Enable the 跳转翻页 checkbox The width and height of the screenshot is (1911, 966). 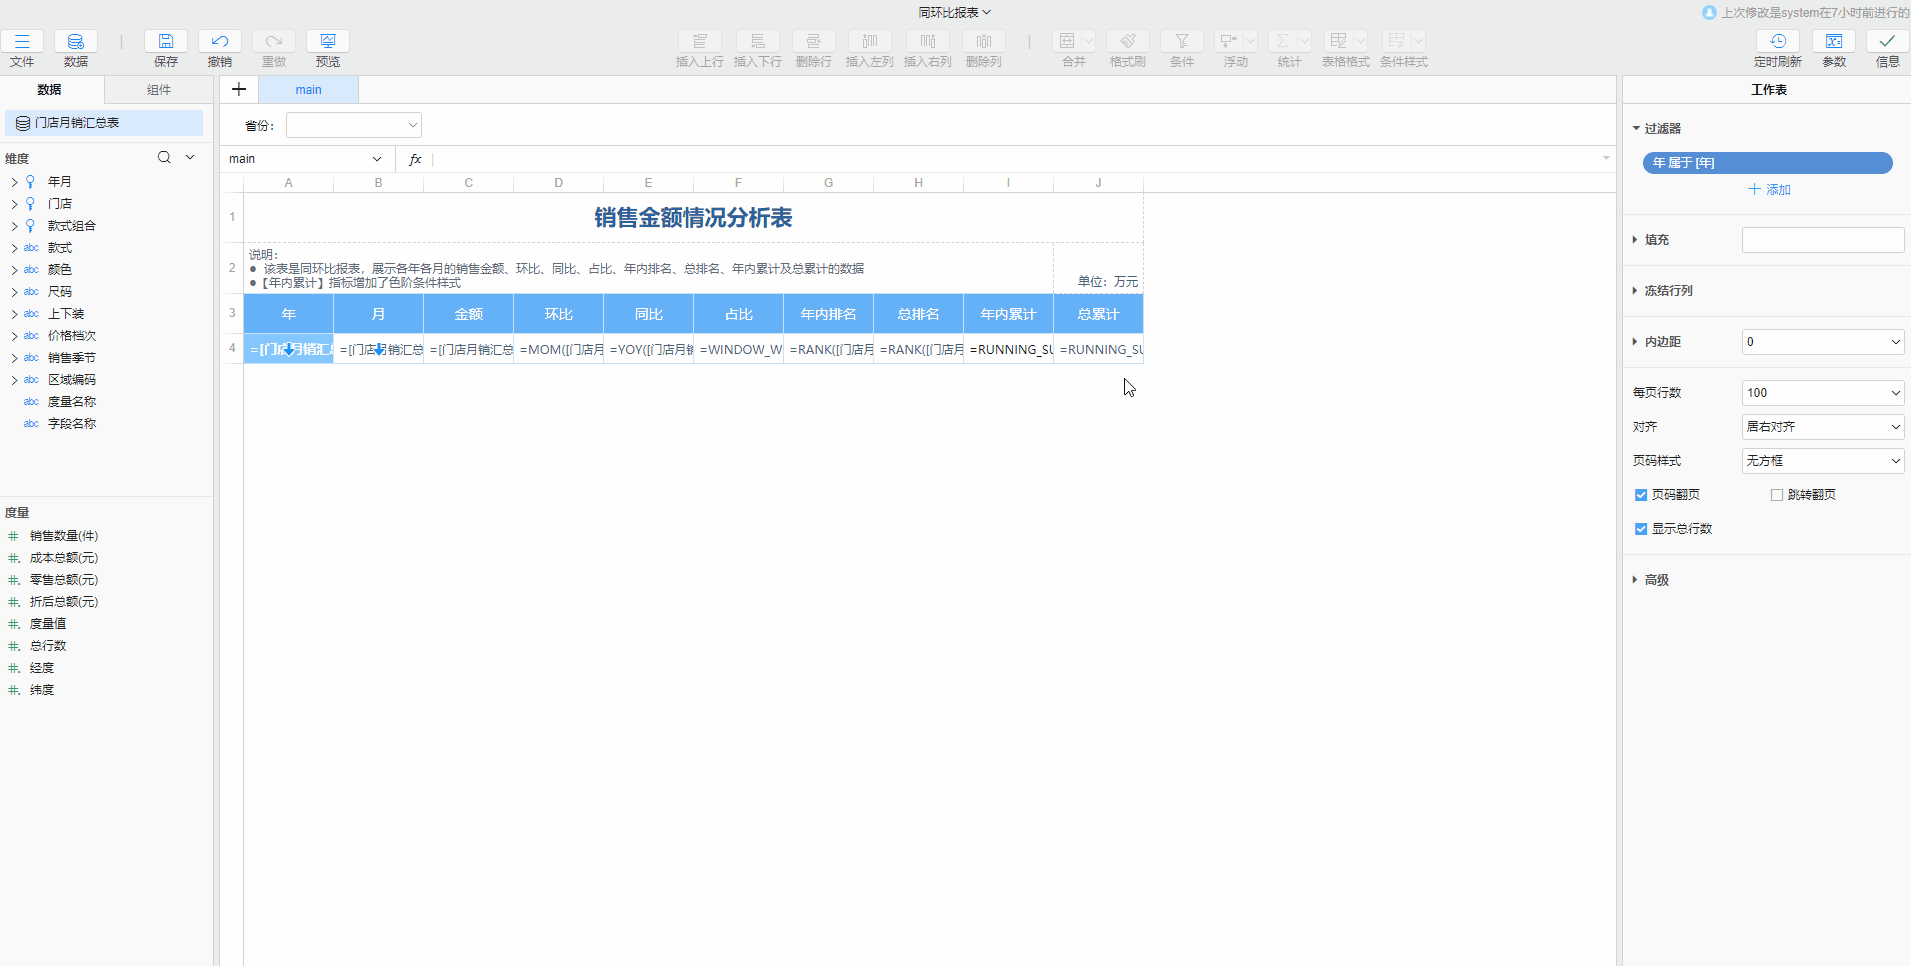click(1777, 495)
